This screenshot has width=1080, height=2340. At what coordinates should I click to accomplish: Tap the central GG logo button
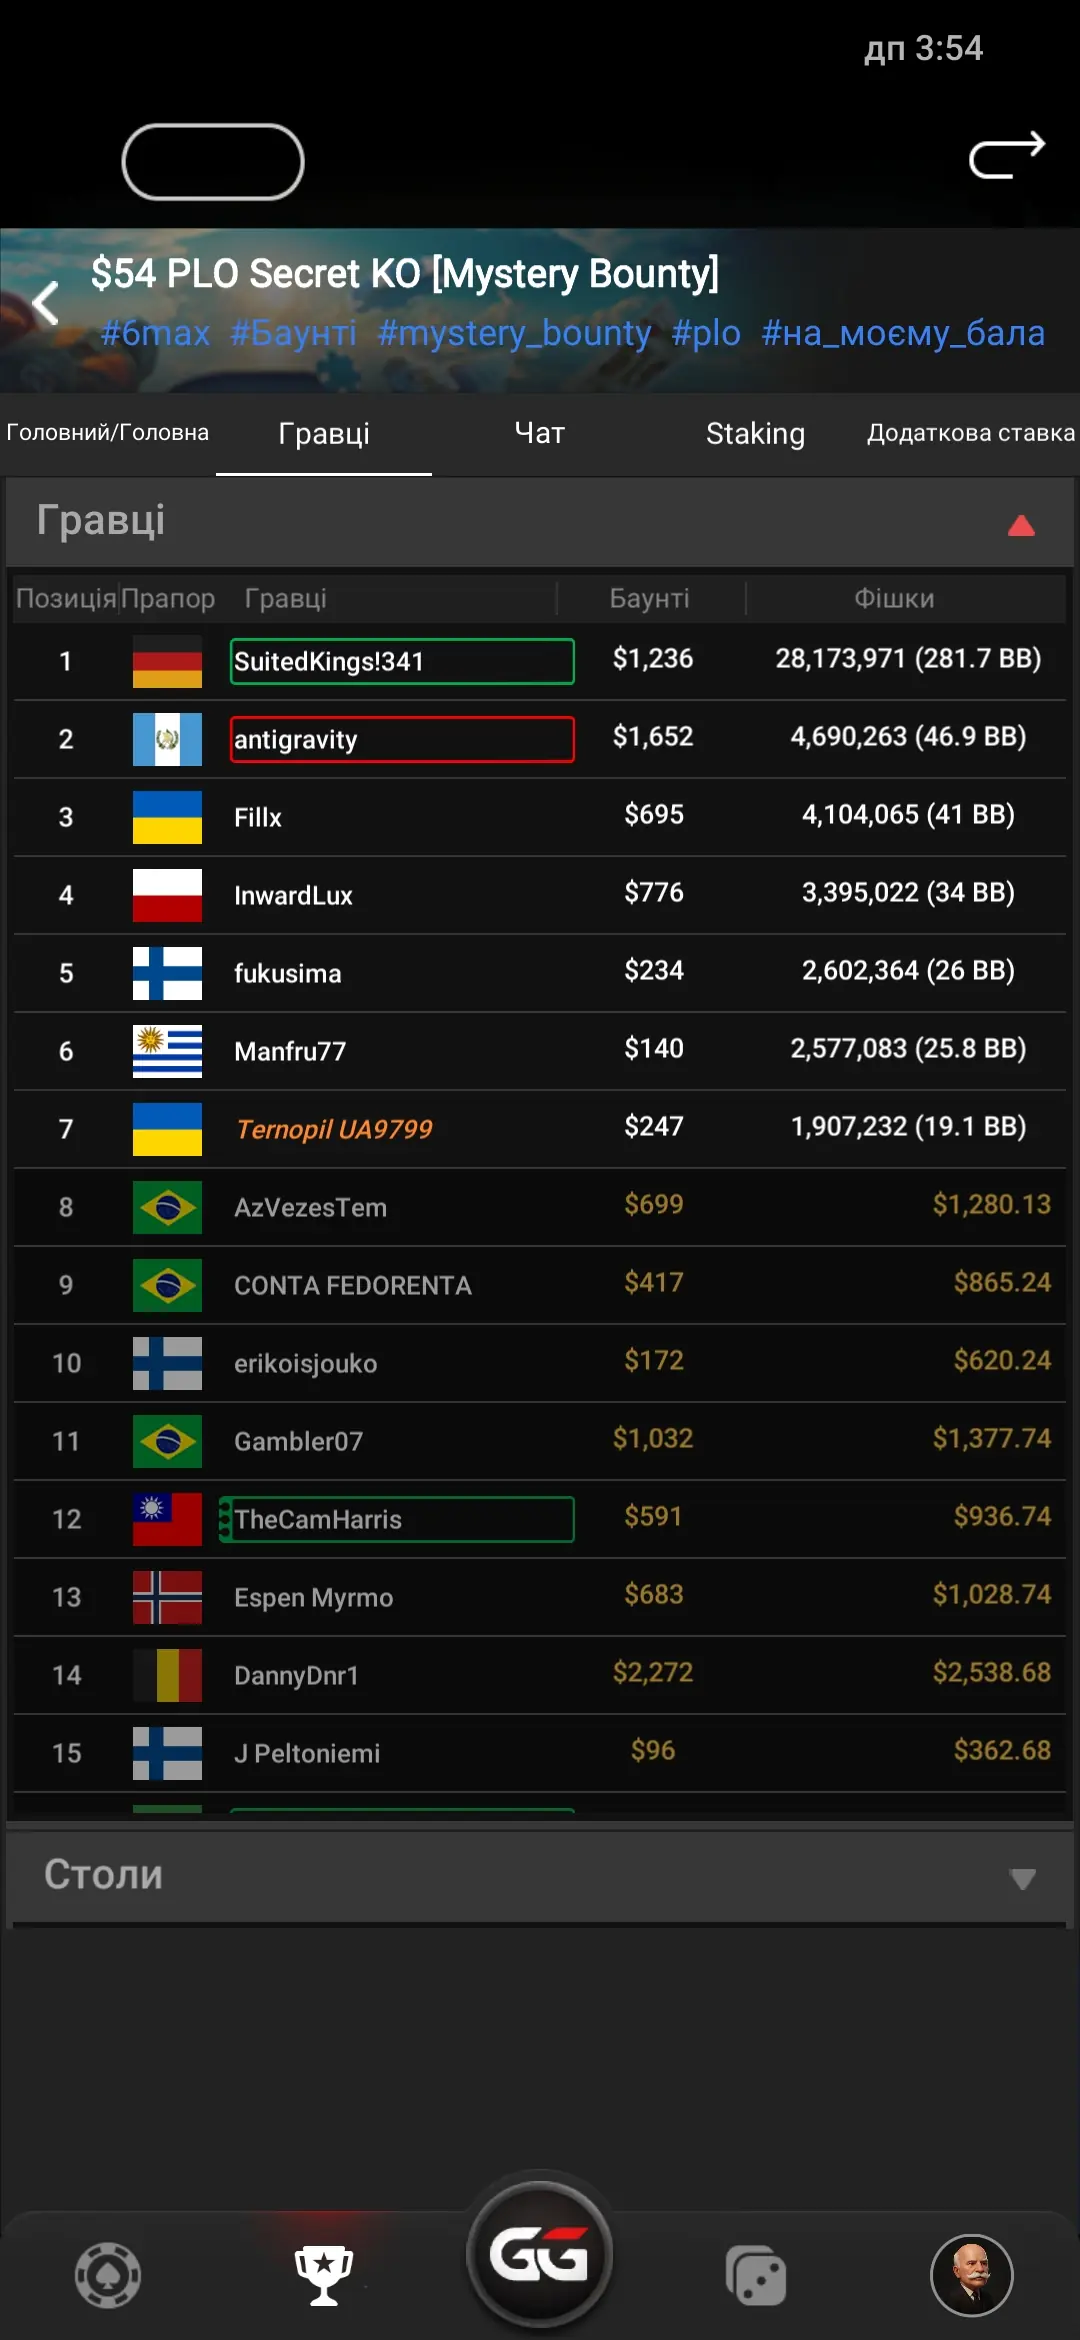click(540, 2255)
